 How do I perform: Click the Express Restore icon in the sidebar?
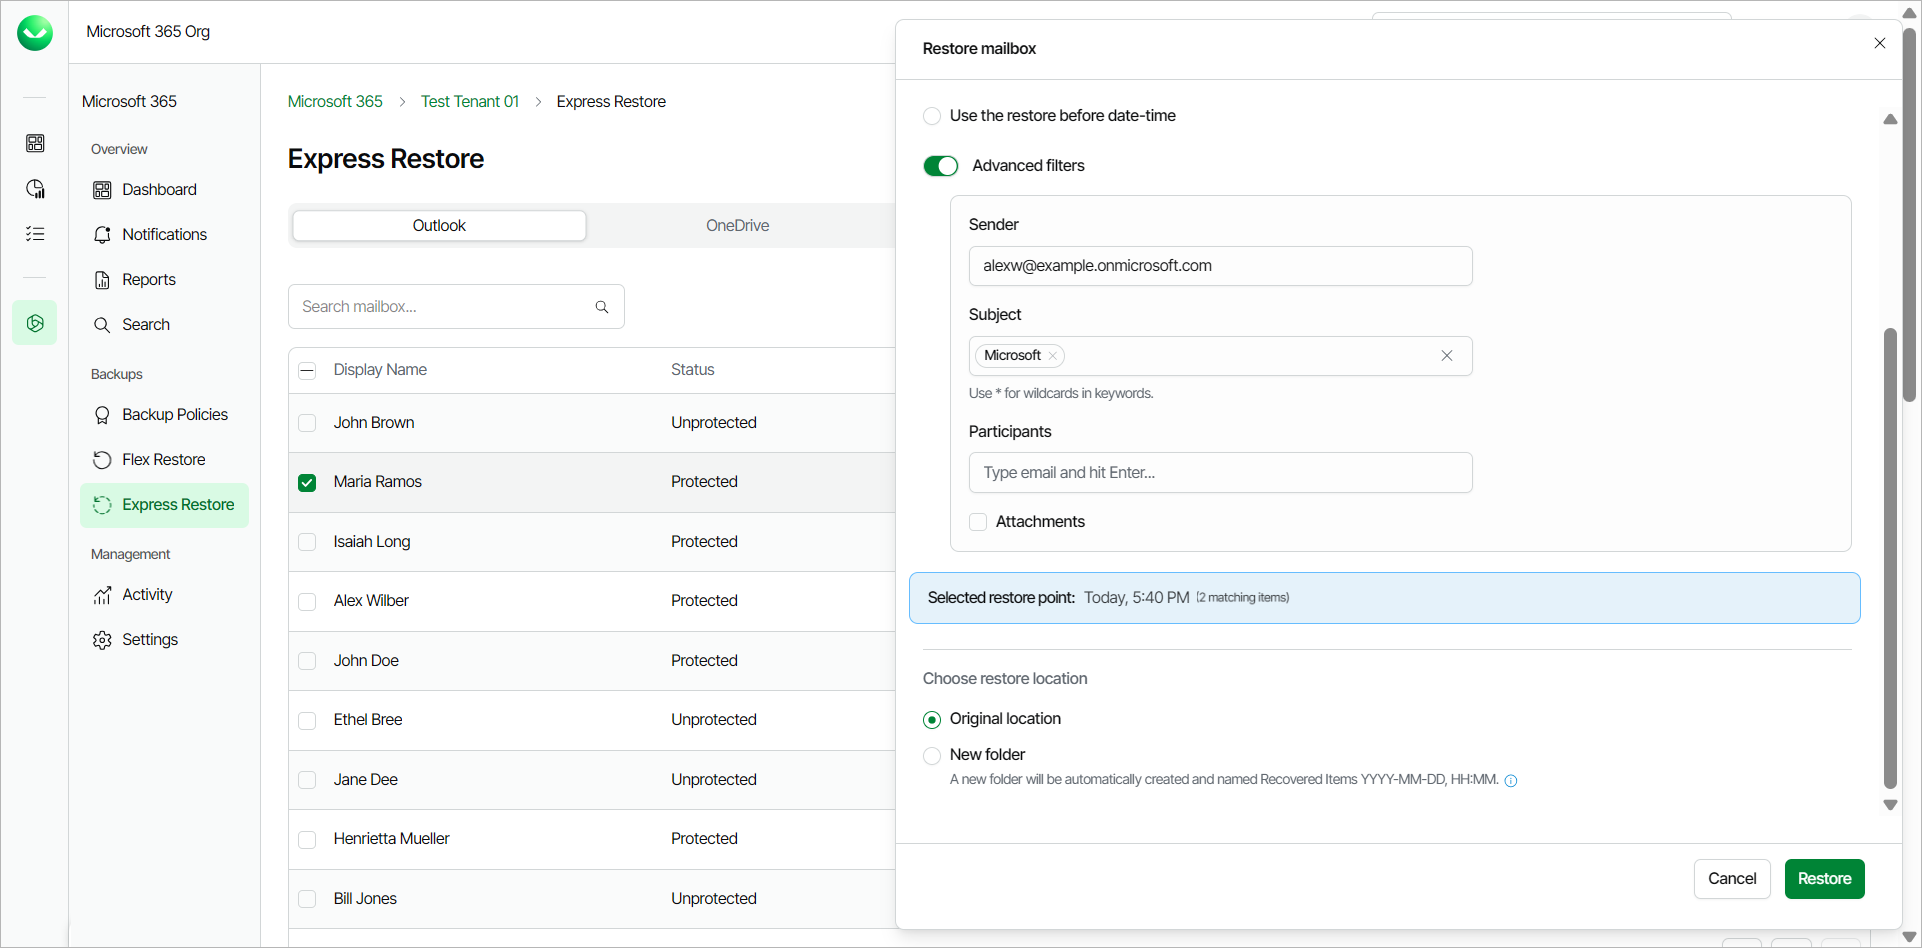[102, 505]
